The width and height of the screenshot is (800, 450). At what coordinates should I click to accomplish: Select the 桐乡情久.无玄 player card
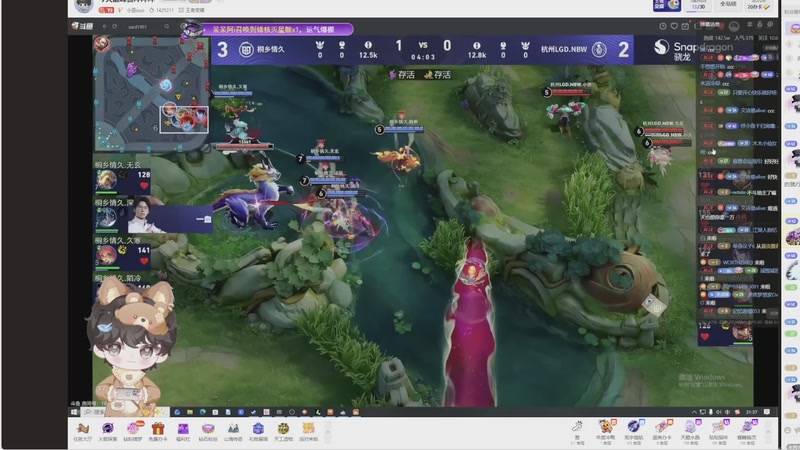[122, 177]
